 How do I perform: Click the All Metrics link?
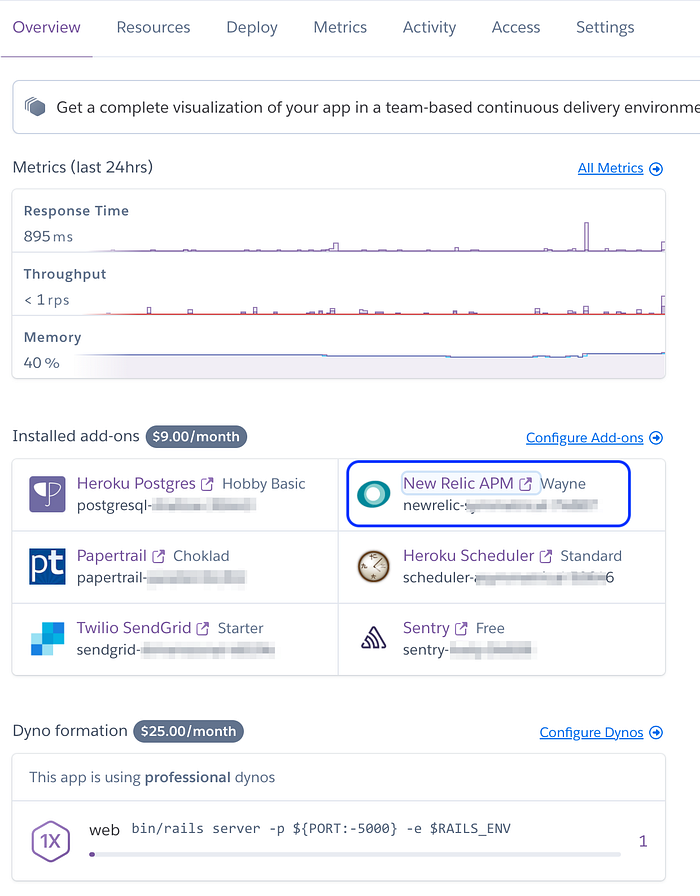point(610,168)
